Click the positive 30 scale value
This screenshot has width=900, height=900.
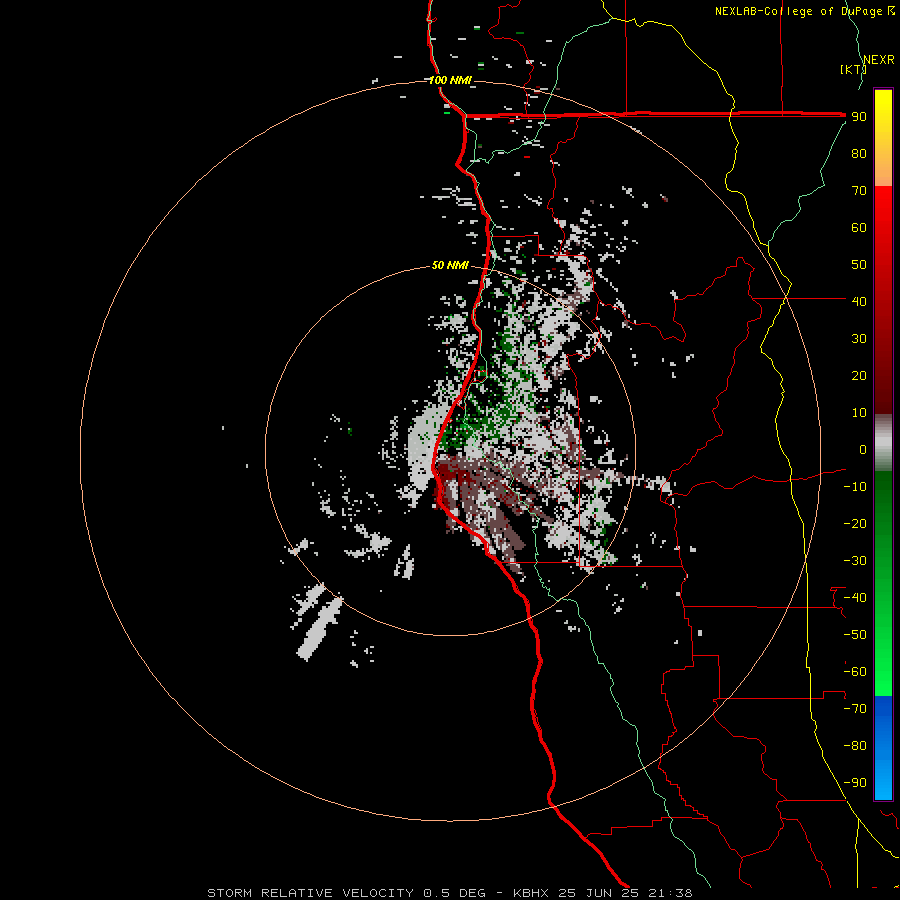(859, 339)
